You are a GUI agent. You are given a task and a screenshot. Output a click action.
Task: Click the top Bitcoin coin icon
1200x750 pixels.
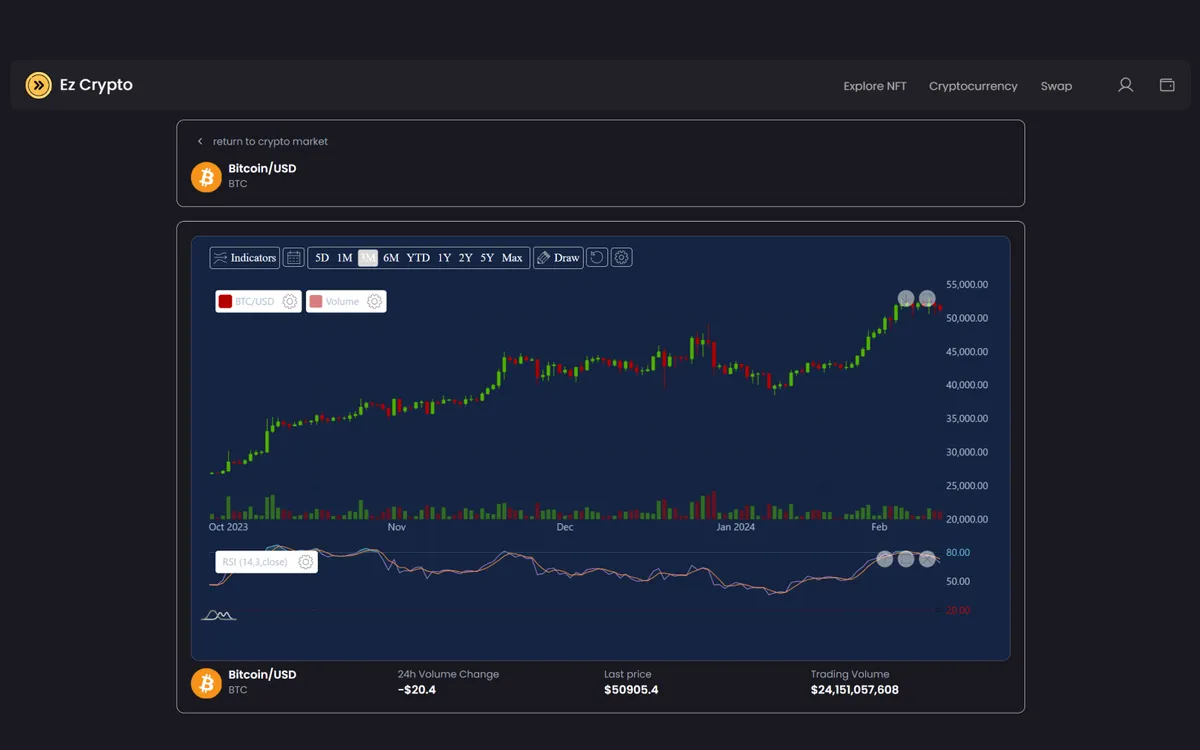click(x=206, y=177)
